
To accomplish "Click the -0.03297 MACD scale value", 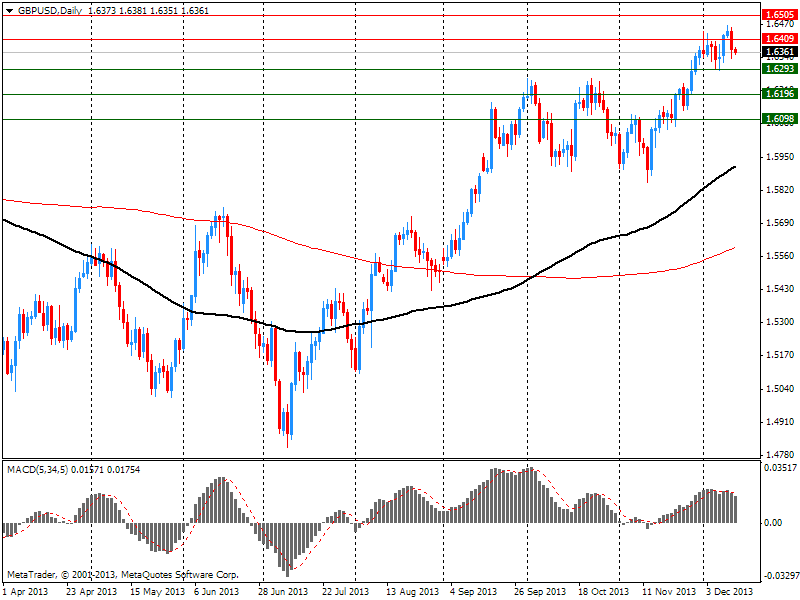I will click(779, 576).
